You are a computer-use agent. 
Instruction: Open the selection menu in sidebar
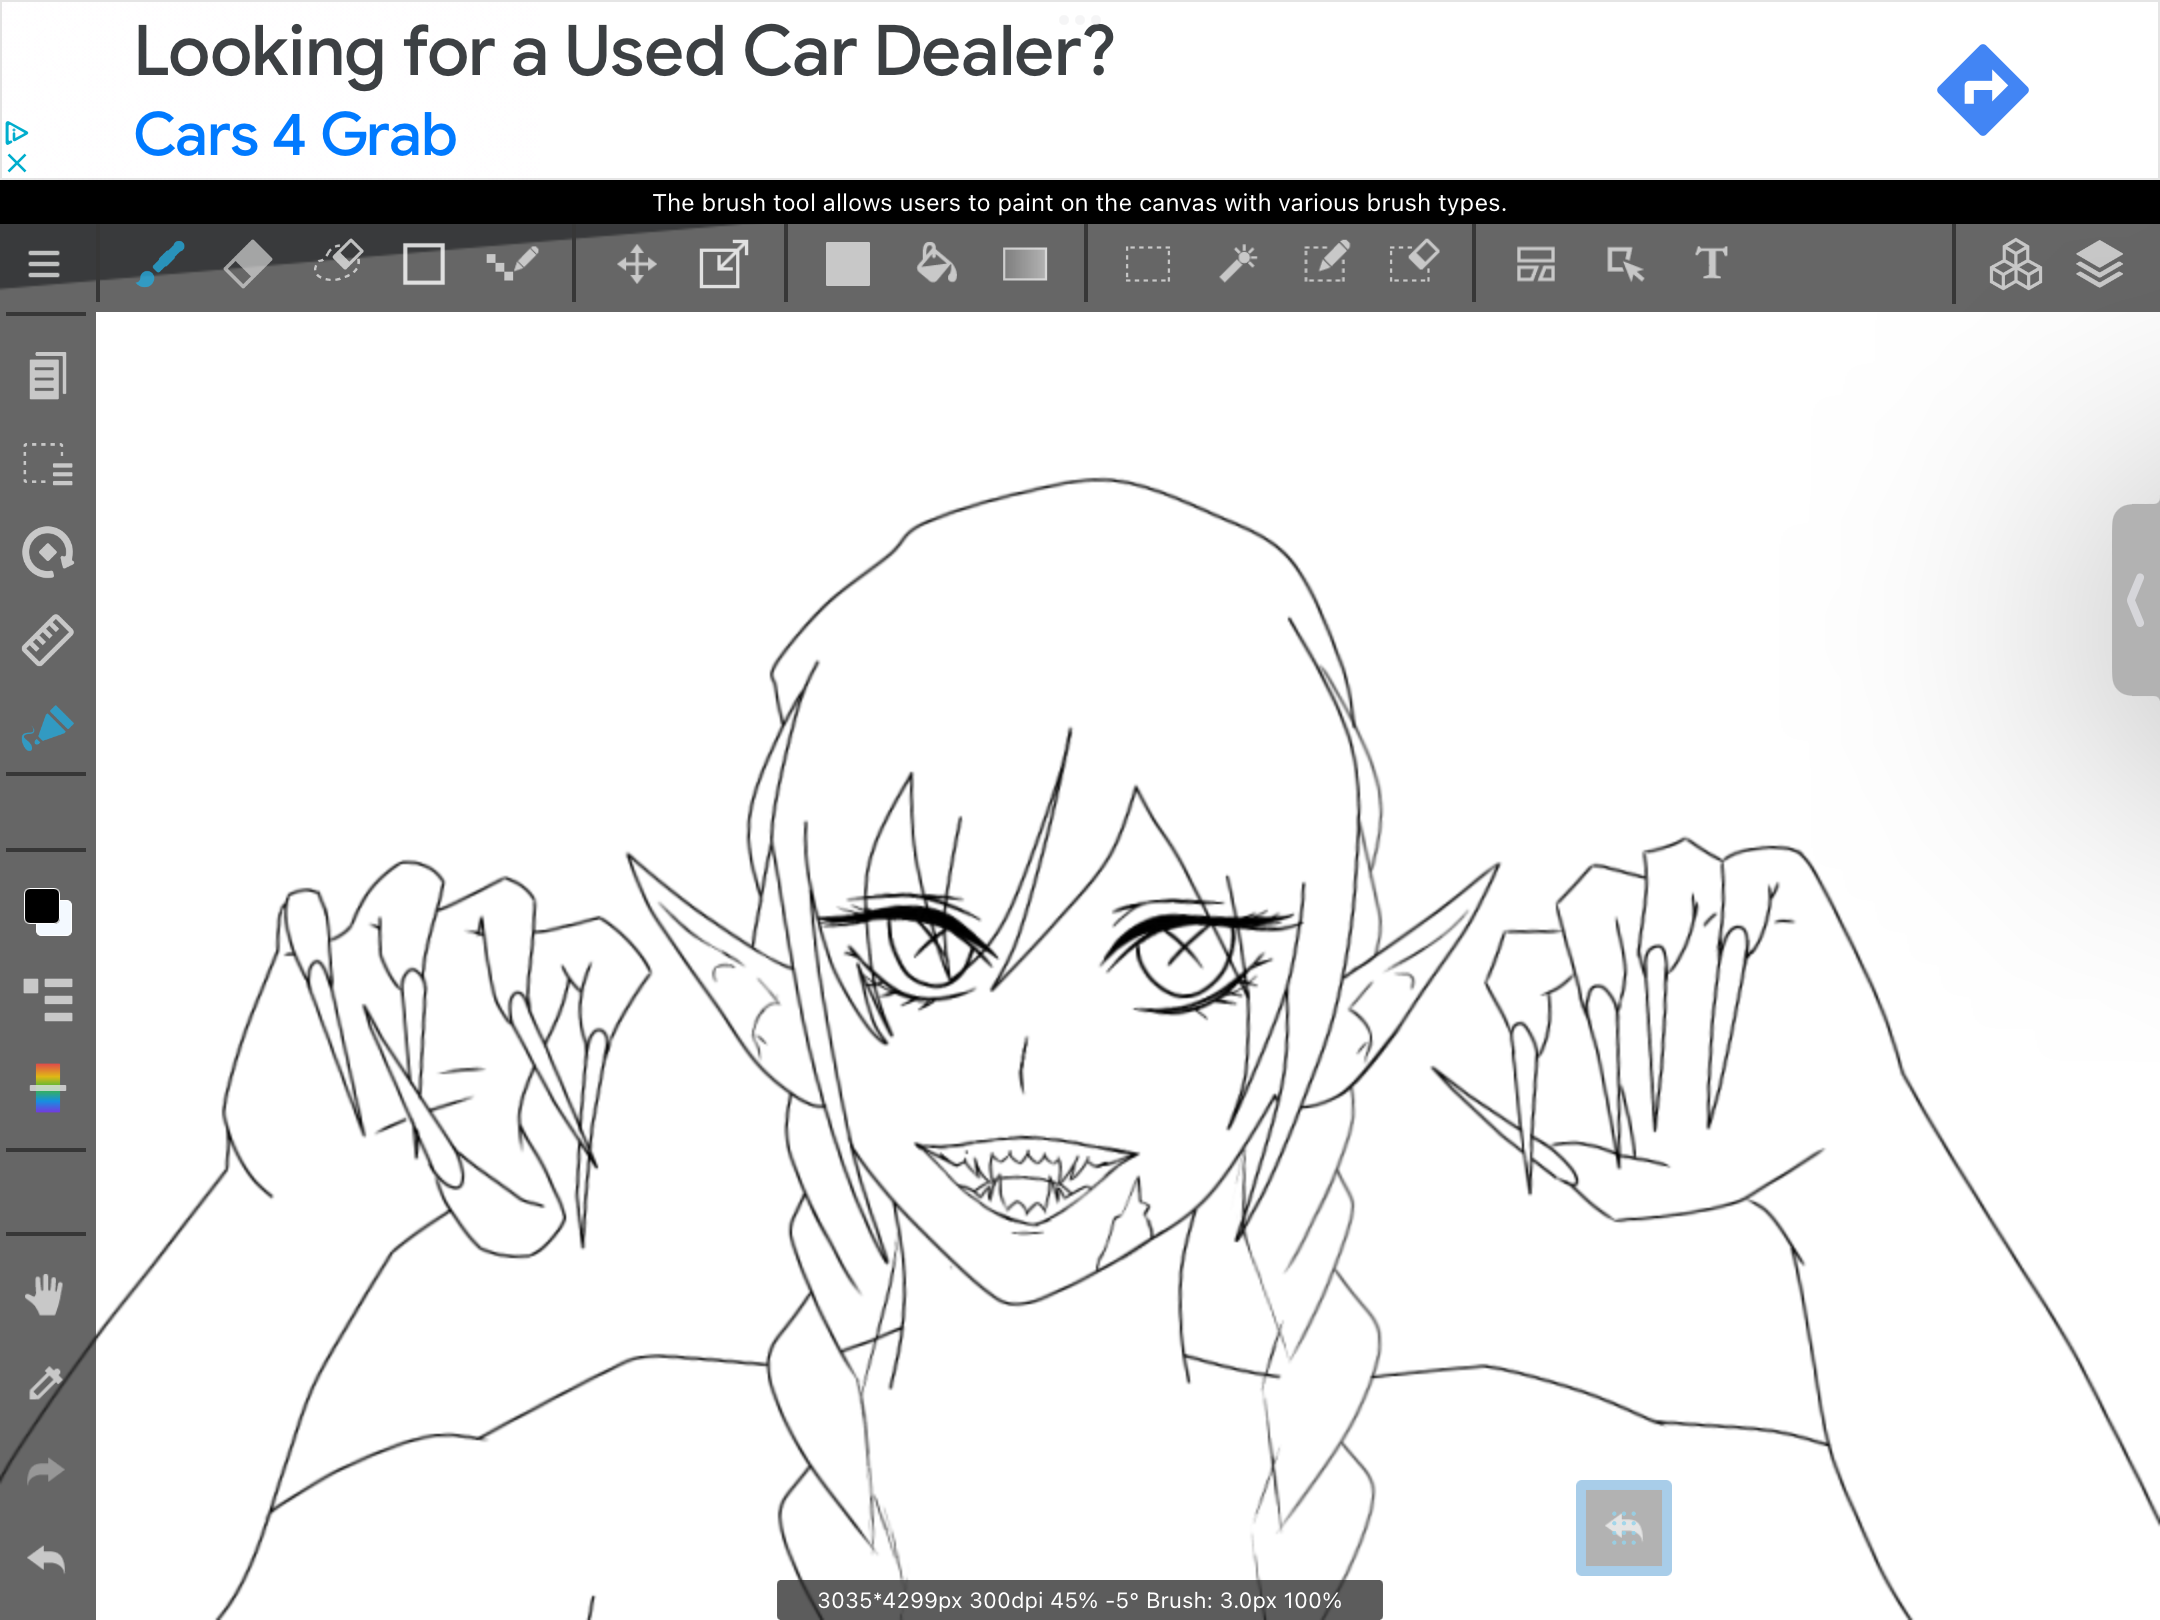(x=47, y=464)
